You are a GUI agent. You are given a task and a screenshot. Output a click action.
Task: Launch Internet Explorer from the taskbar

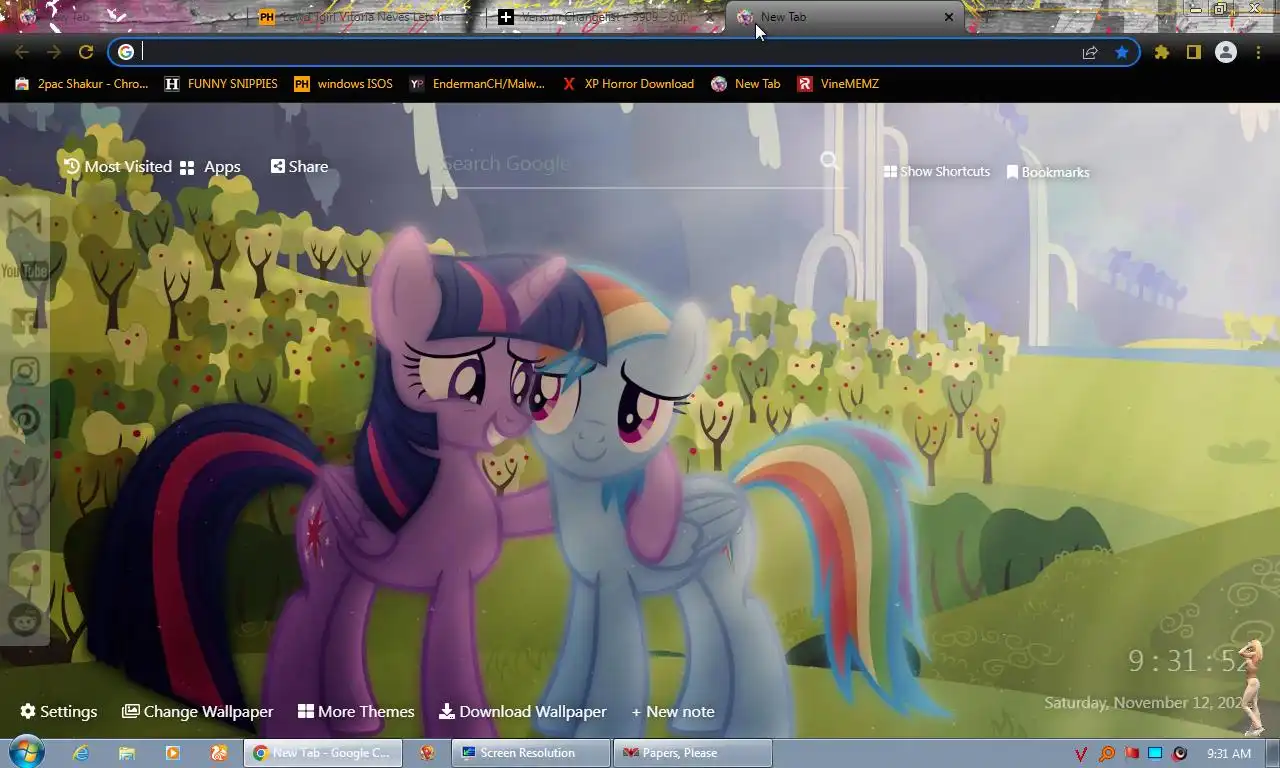(81, 753)
